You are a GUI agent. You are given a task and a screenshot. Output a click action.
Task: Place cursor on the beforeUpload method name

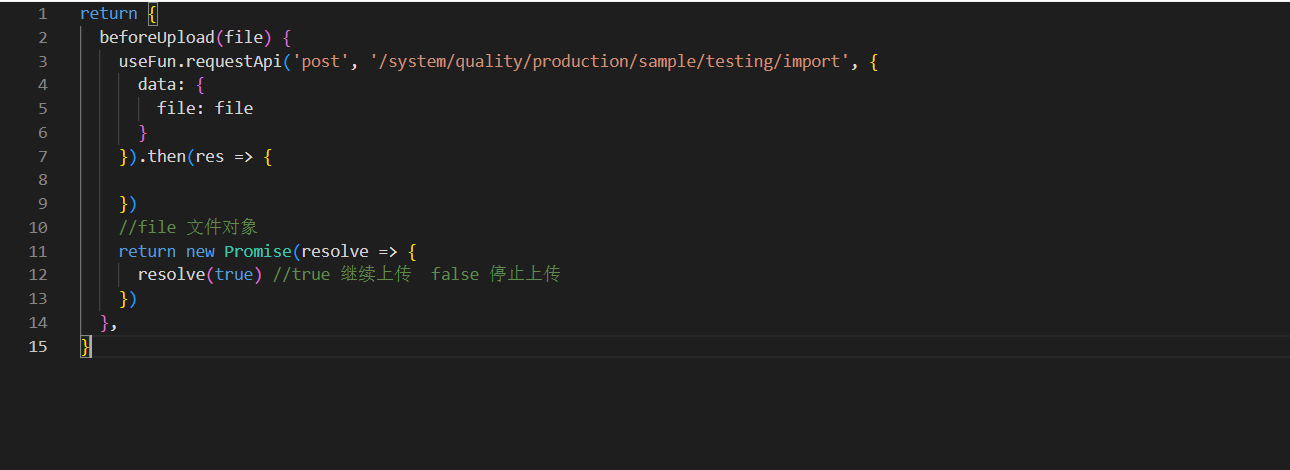coord(157,38)
